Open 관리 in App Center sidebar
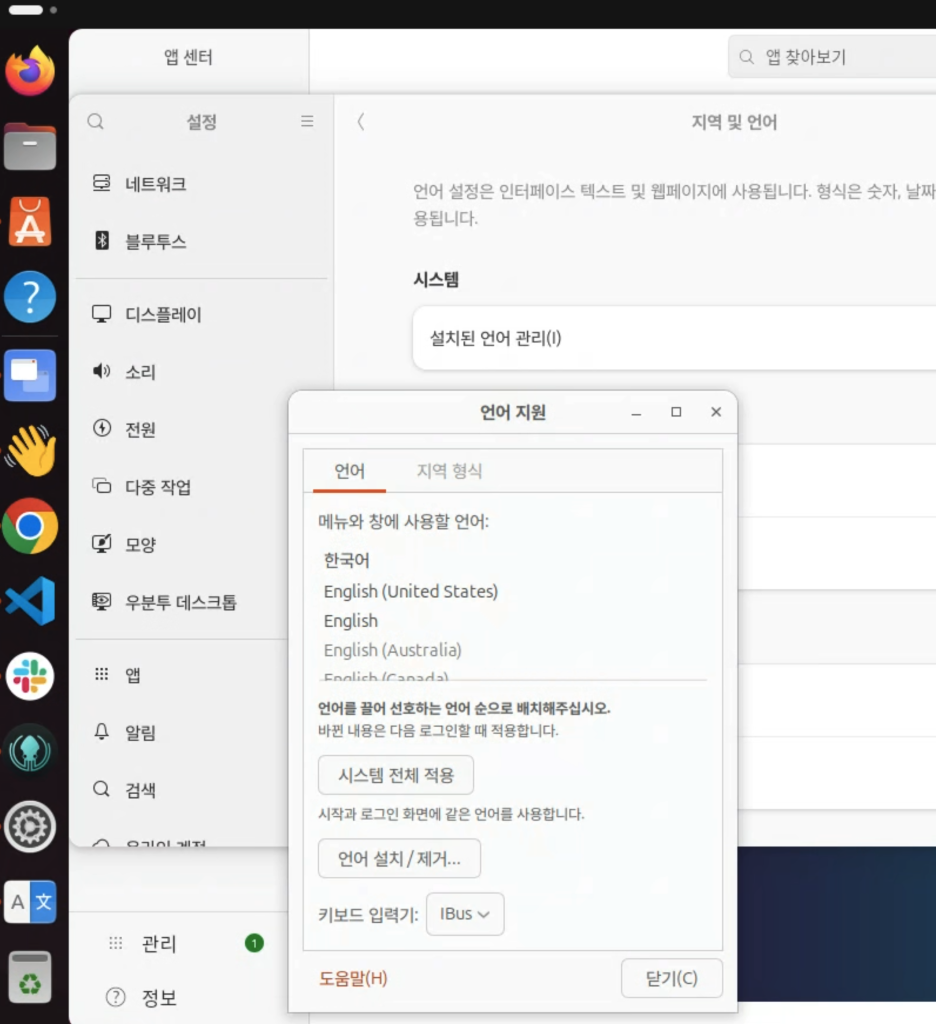This screenshot has width=936, height=1024. (x=159, y=944)
